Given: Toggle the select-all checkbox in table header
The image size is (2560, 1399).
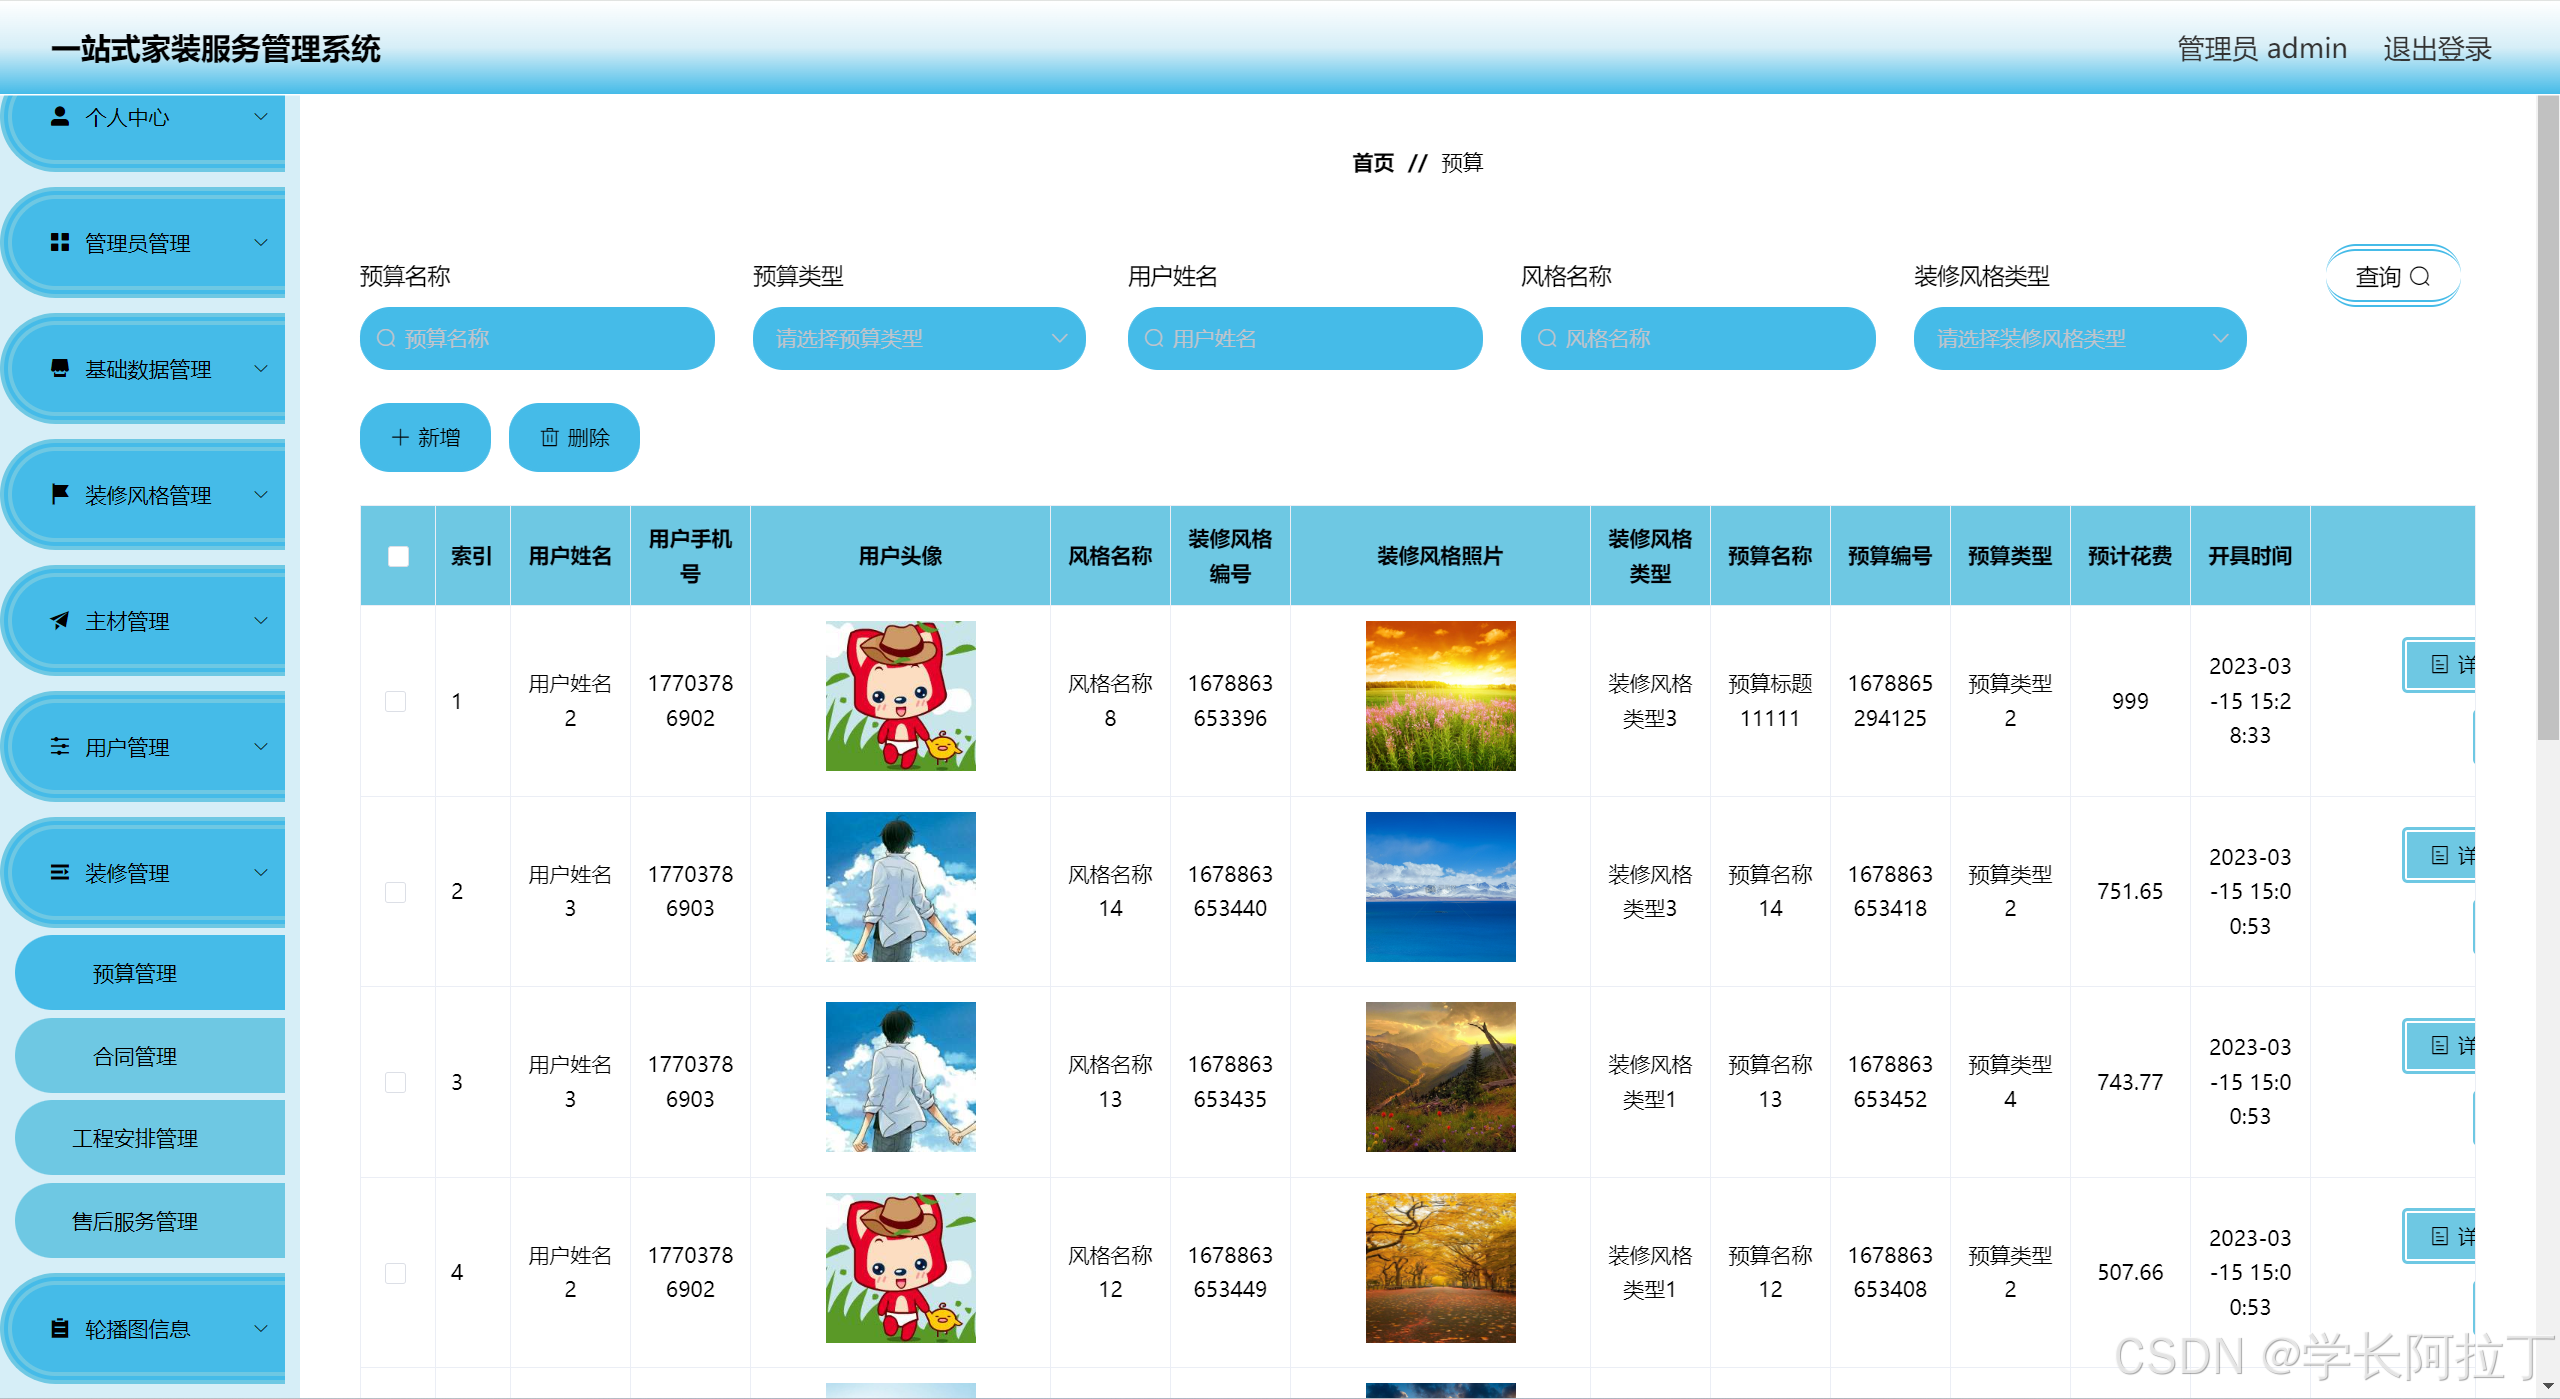Looking at the screenshot, I should tap(397, 556).
